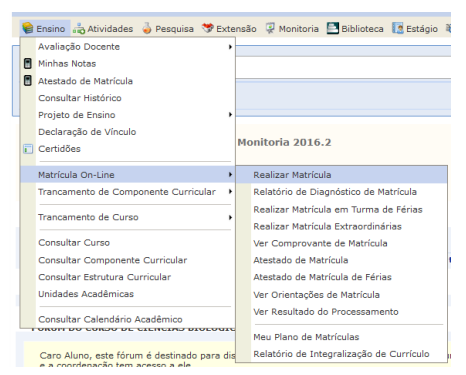
Task: Select Projeto de Ensino entry
Action: pos(128,115)
